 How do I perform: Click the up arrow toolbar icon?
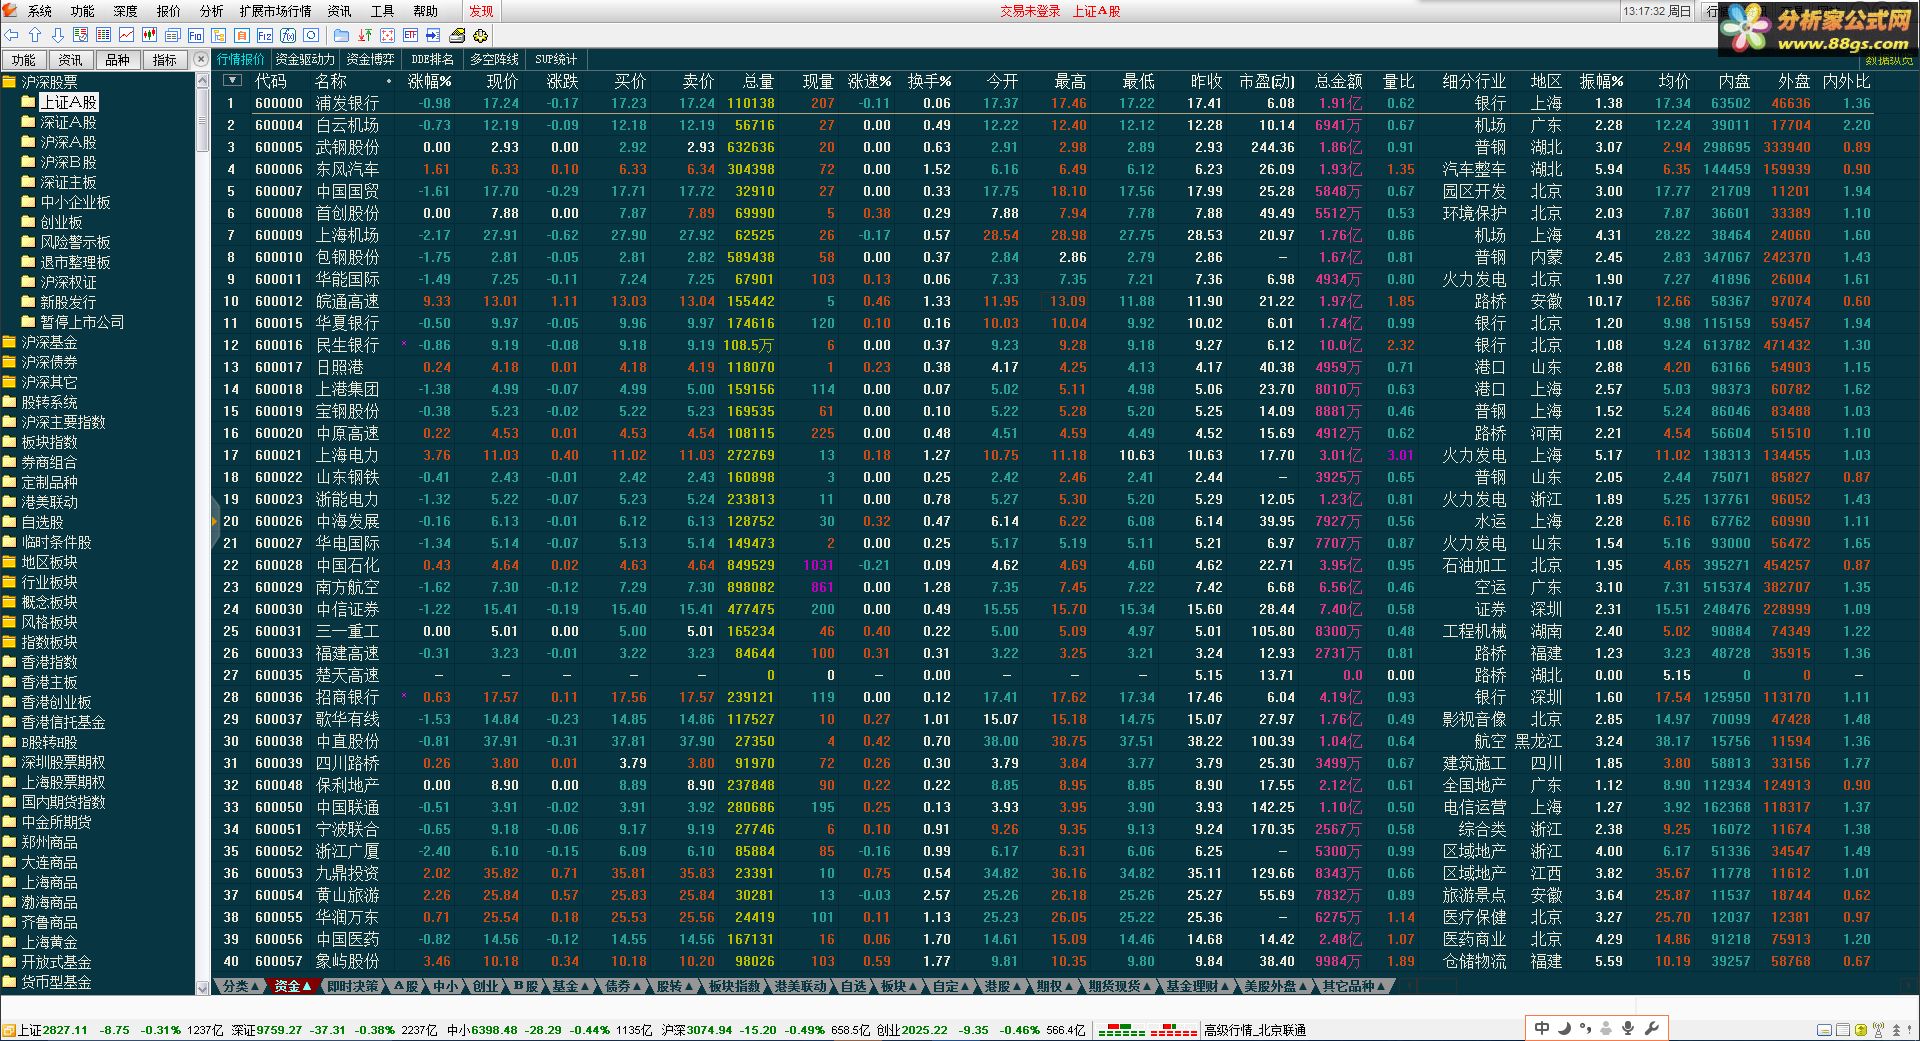[x=34, y=35]
